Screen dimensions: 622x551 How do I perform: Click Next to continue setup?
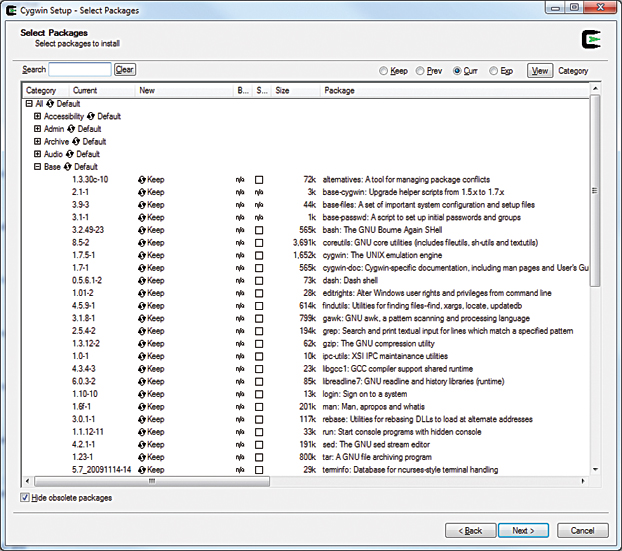point(523,530)
